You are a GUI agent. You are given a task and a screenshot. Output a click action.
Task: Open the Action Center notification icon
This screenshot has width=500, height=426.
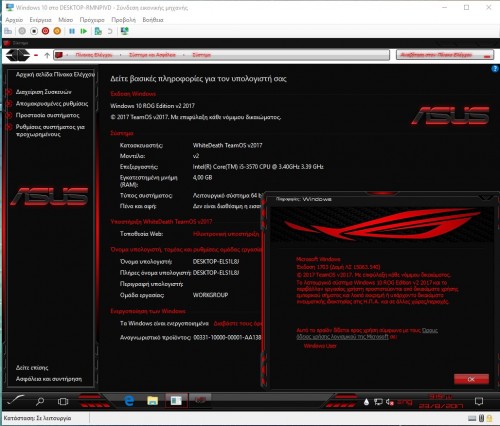(479, 401)
